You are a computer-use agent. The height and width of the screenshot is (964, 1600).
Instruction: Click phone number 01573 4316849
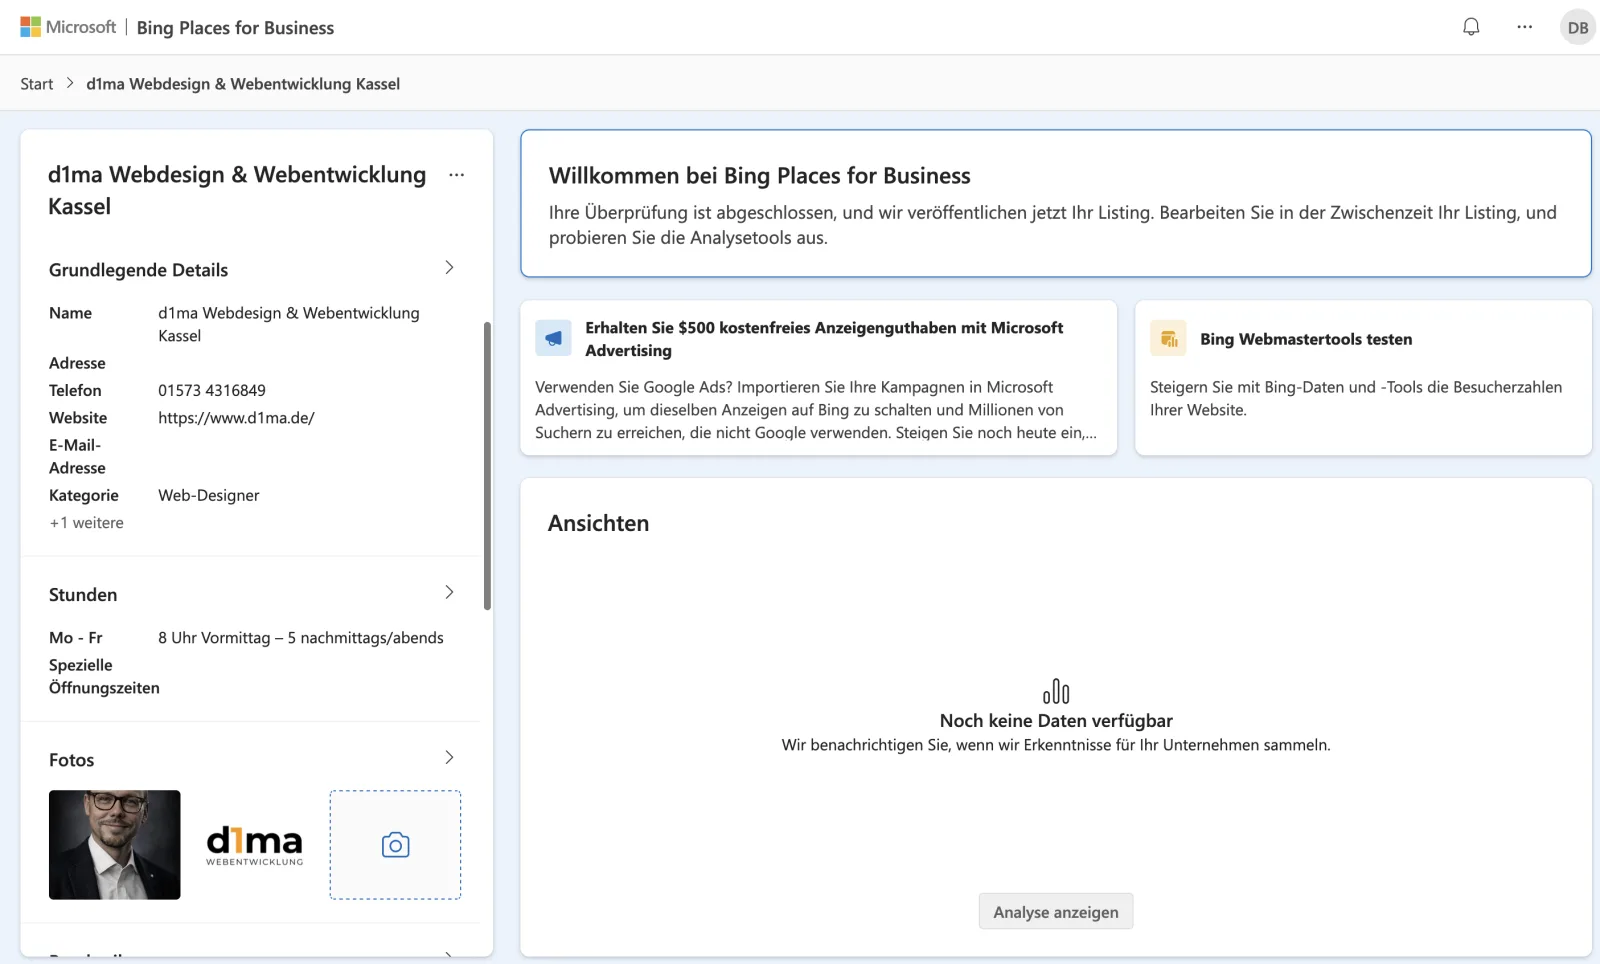coord(212,391)
